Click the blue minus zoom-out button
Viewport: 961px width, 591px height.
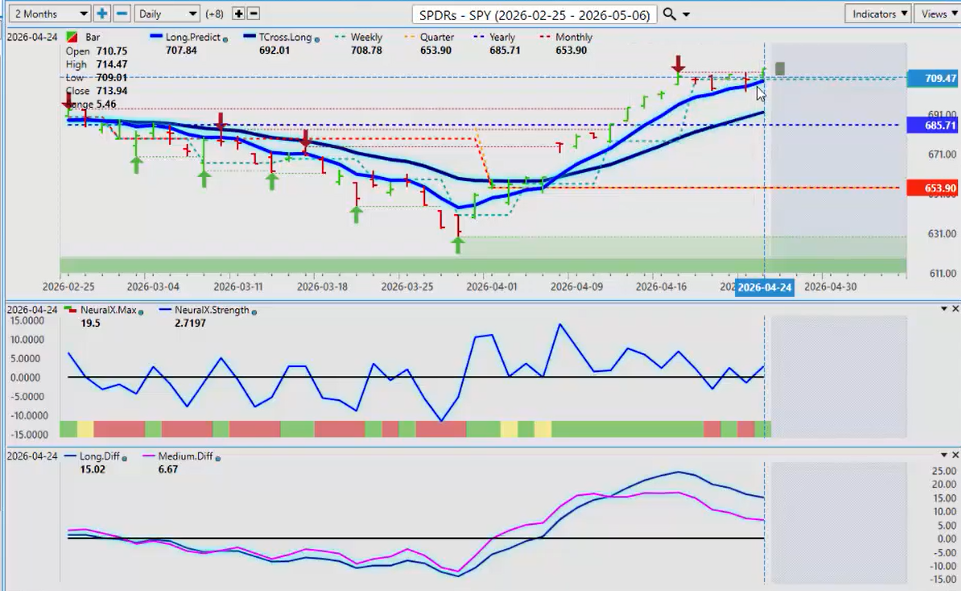tap(121, 14)
